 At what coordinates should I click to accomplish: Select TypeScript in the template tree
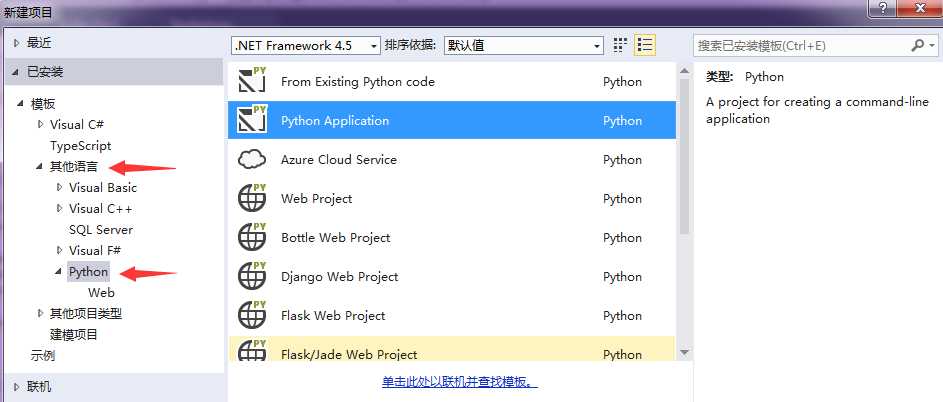pyautogui.click(x=81, y=146)
